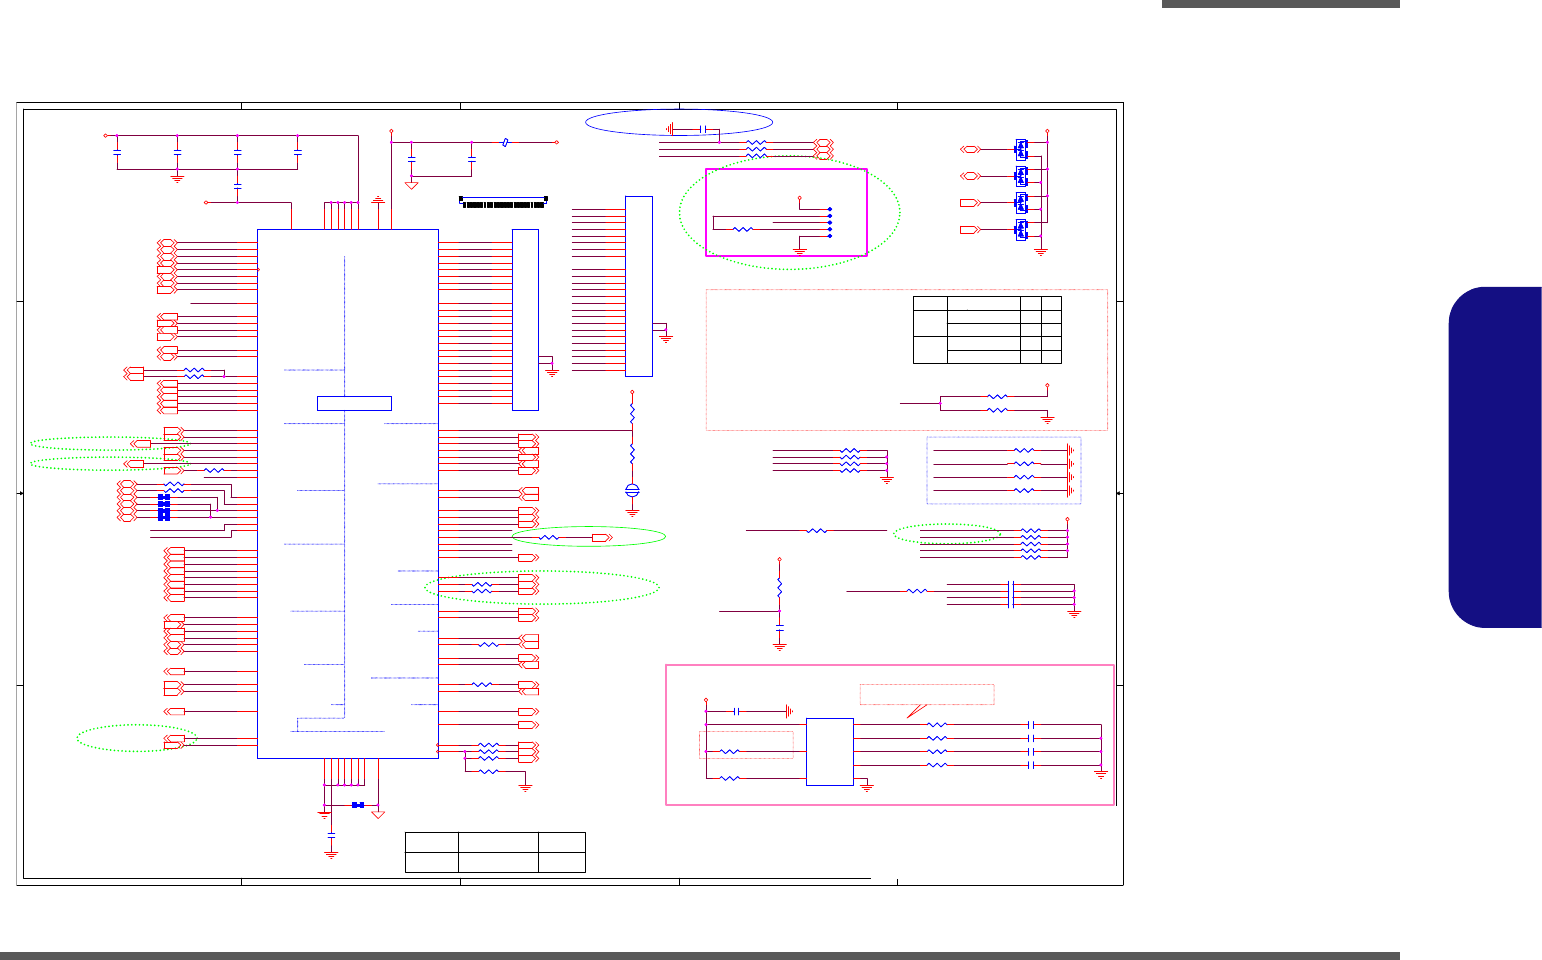1542x960 pixels.
Task: Select the tall narrow connector beside the chip
Action: [525, 319]
